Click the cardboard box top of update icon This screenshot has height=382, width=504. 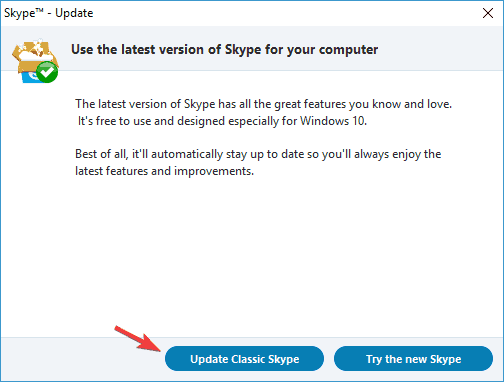pos(33,53)
